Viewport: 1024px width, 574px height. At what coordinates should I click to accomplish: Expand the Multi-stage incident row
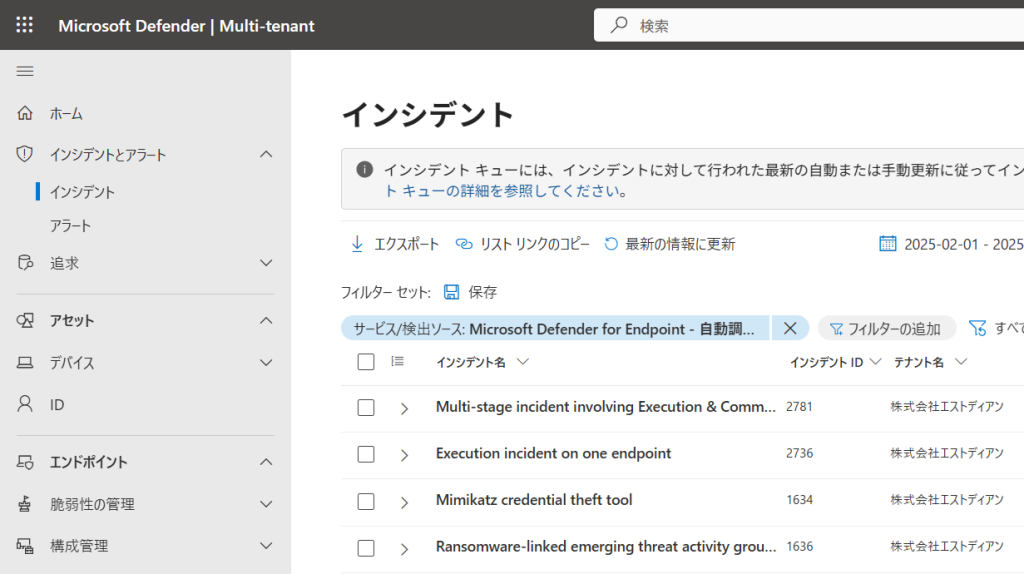404,409
